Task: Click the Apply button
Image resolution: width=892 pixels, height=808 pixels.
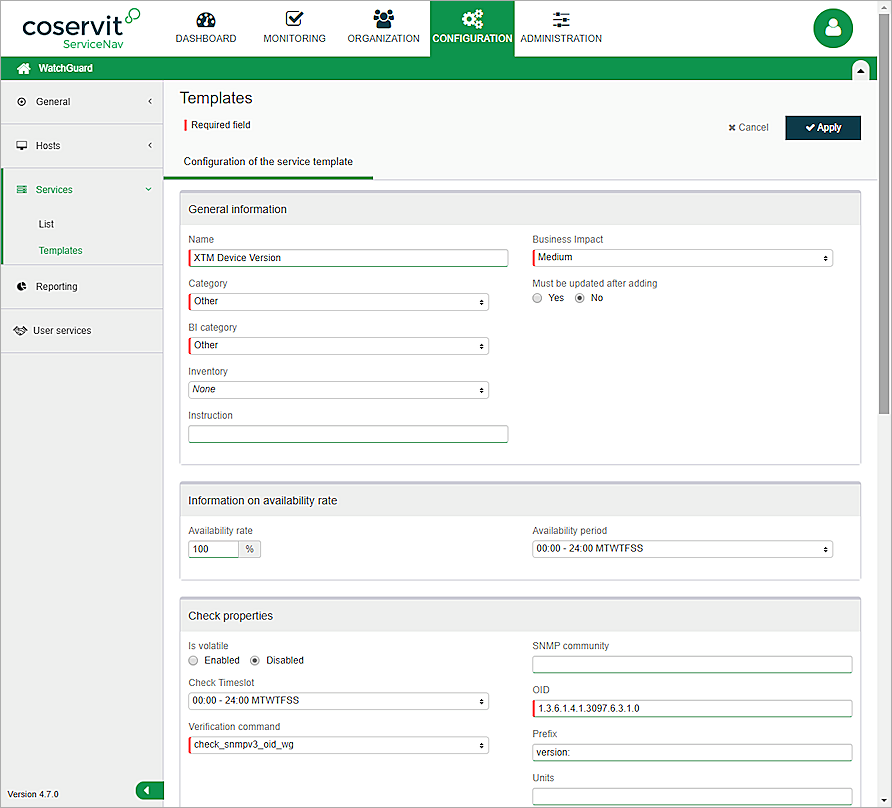Action: click(822, 128)
